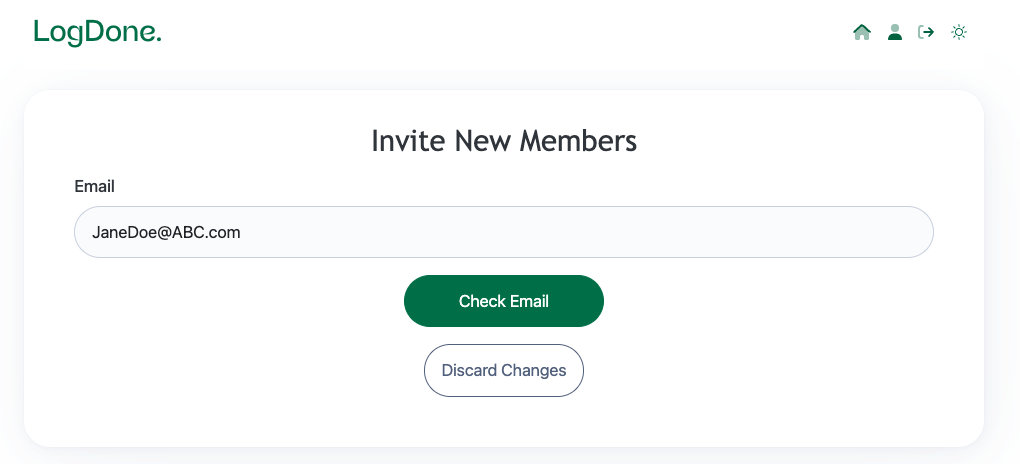Click the Invite New Members heading
The height and width of the screenshot is (464, 1020).
click(503, 141)
